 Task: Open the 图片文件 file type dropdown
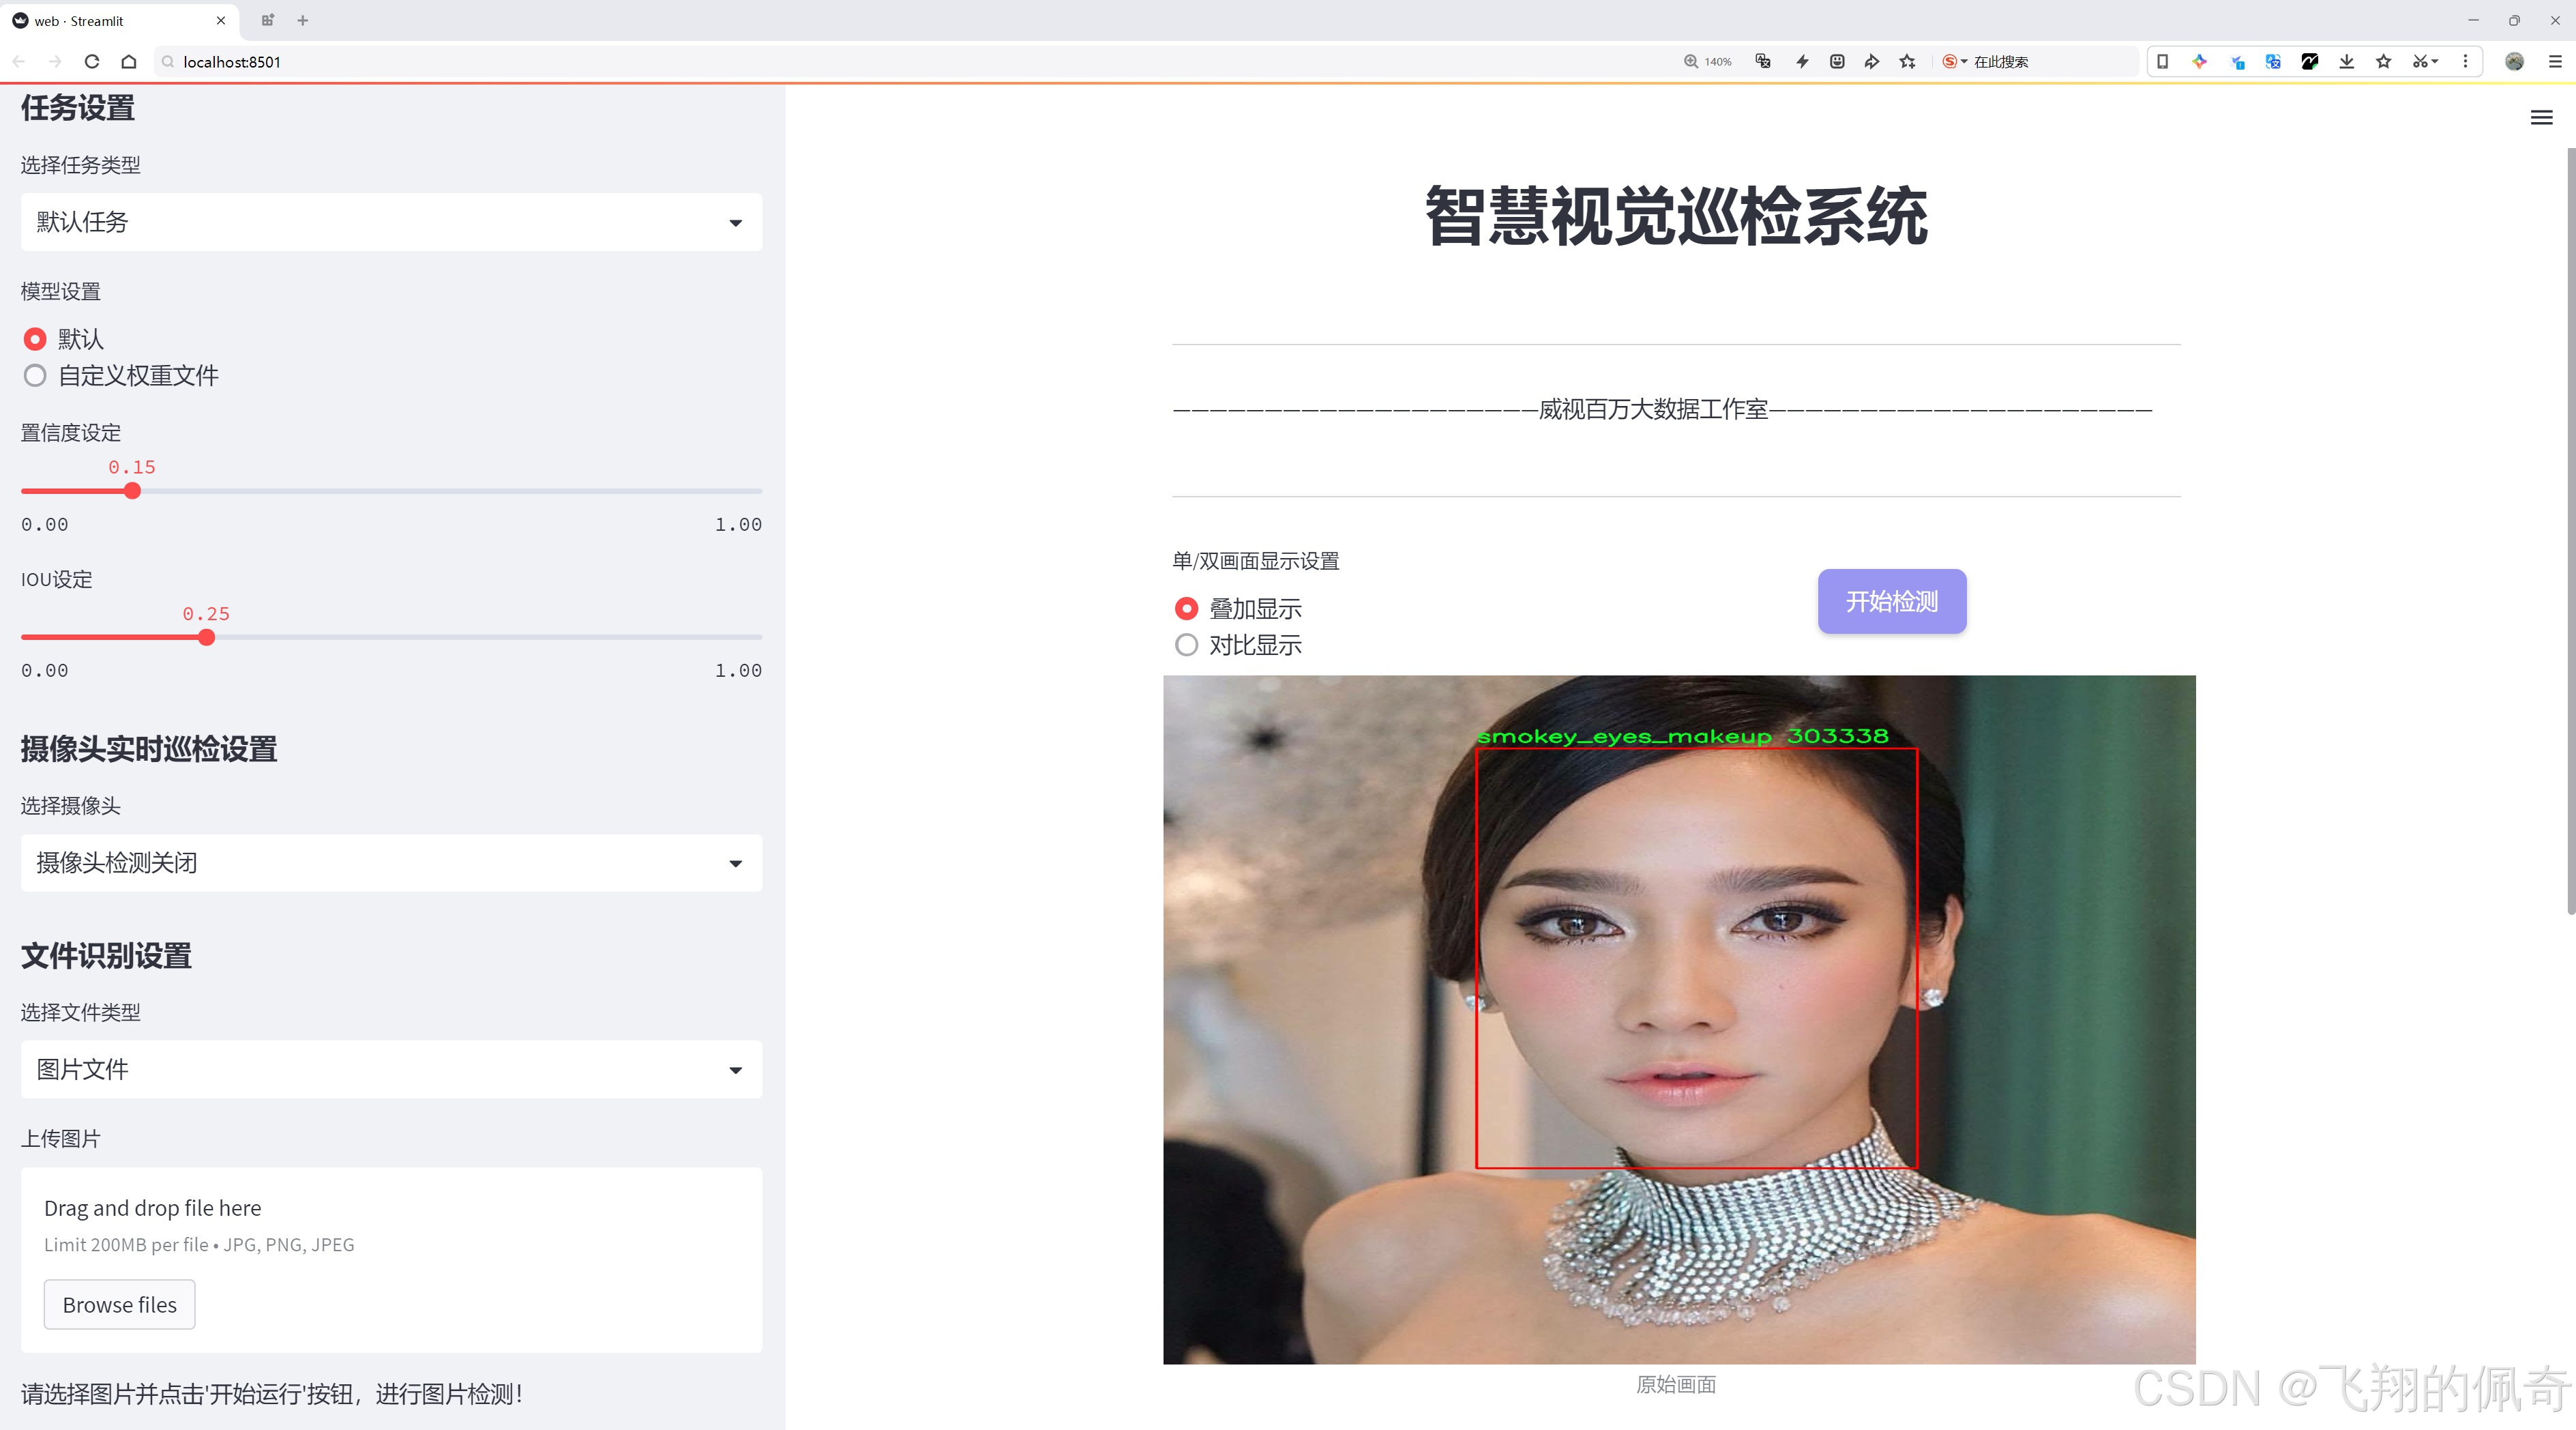[x=391, y=1069]
